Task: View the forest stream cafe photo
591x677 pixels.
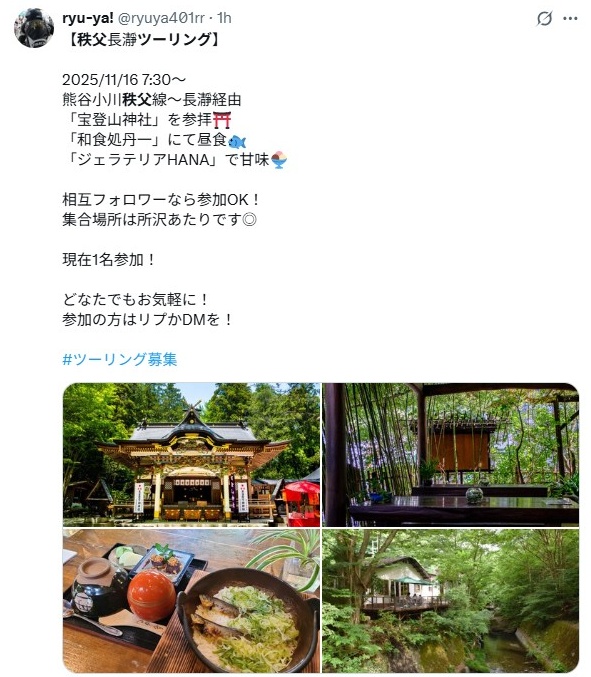Action: coord(450,601)
